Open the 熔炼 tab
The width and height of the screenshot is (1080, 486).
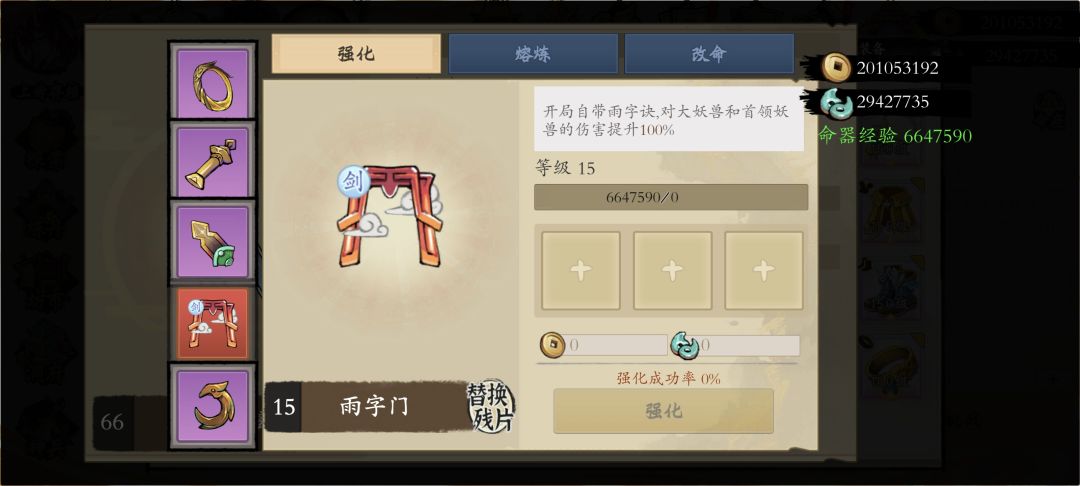click(x=533, y=54)
